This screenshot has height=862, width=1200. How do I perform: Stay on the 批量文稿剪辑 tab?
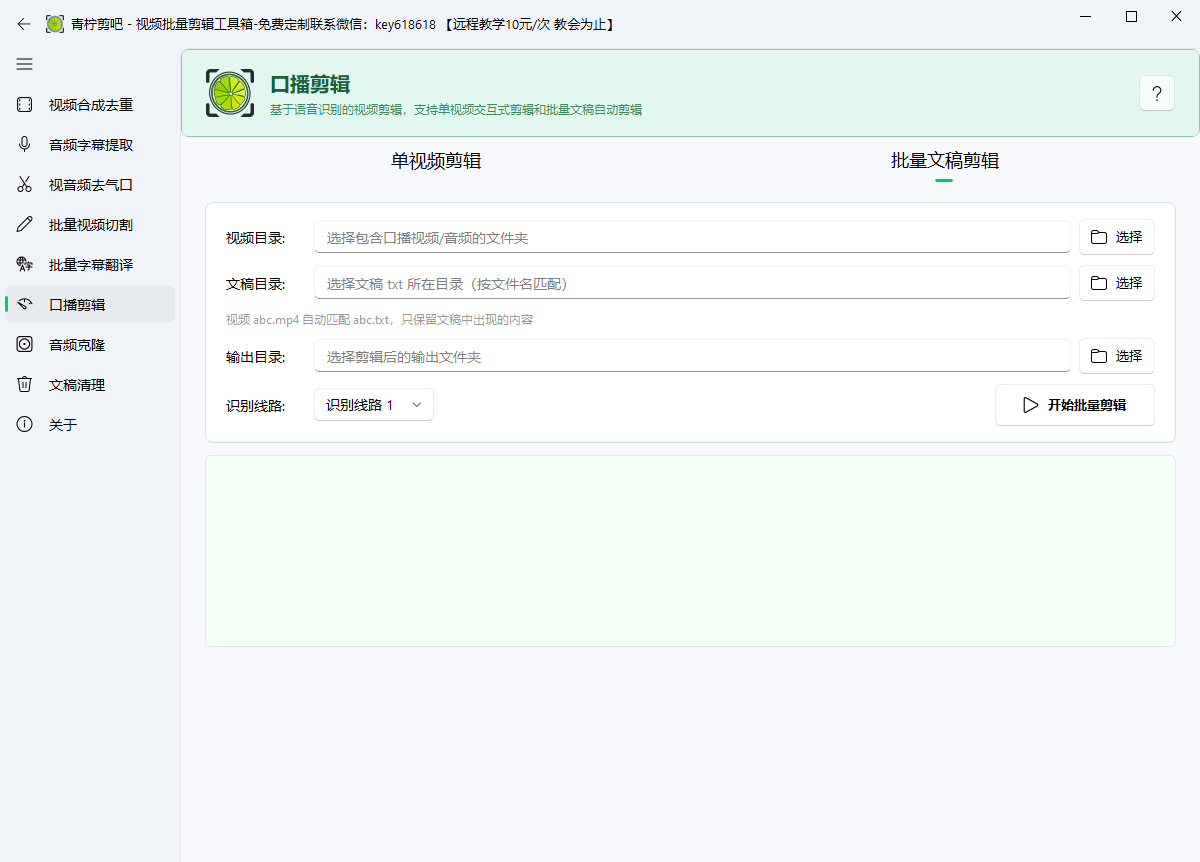point(943,160)
